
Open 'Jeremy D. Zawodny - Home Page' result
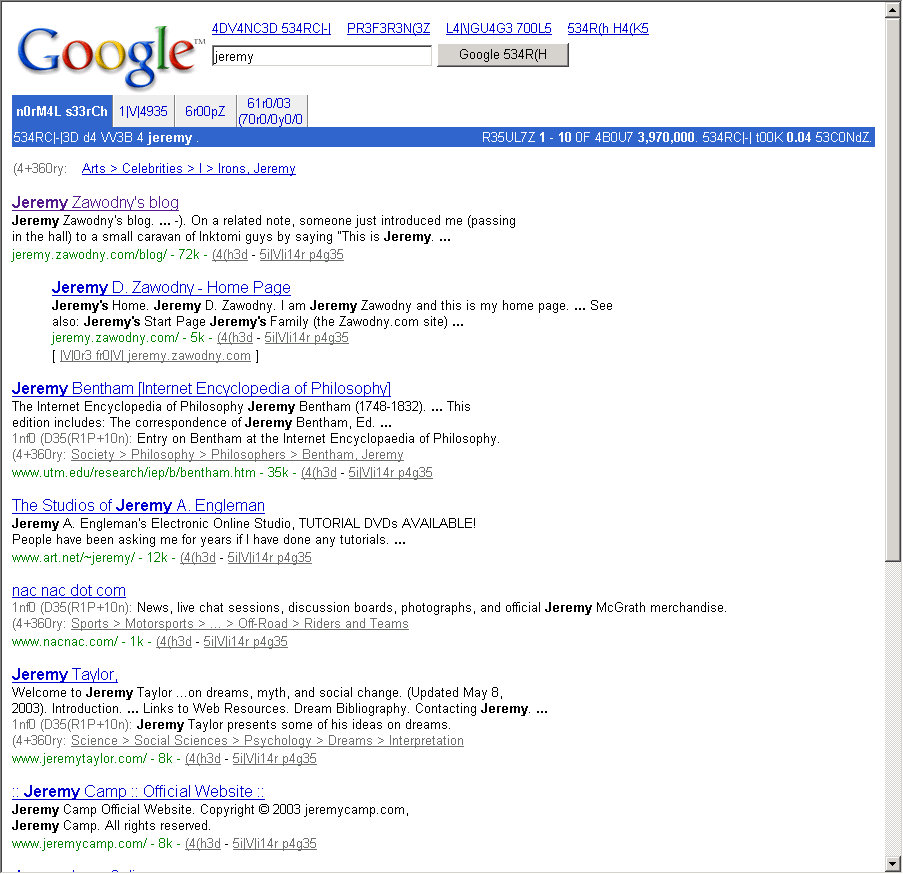[171, 287]
